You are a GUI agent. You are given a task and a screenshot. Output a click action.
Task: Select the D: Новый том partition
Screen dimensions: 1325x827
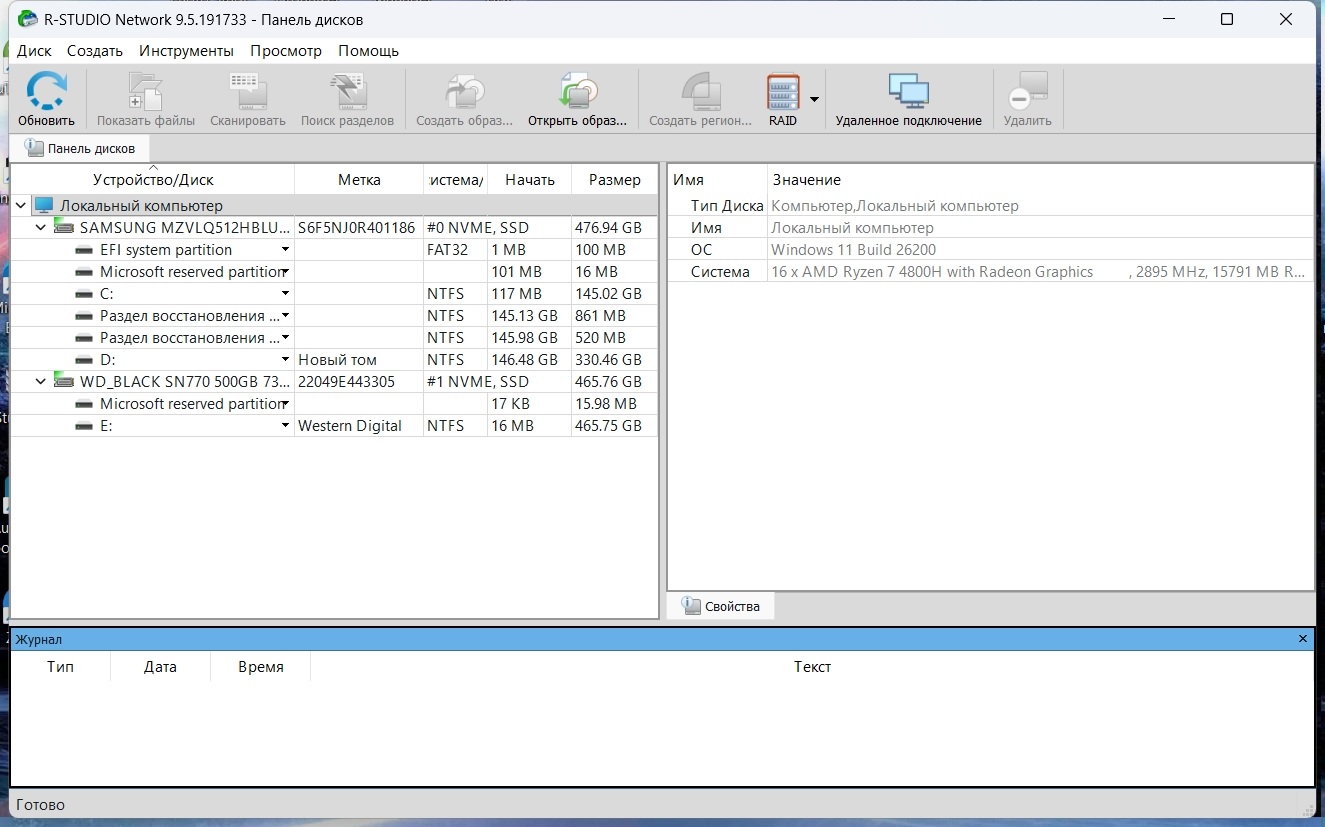click(x=108, y=360)
